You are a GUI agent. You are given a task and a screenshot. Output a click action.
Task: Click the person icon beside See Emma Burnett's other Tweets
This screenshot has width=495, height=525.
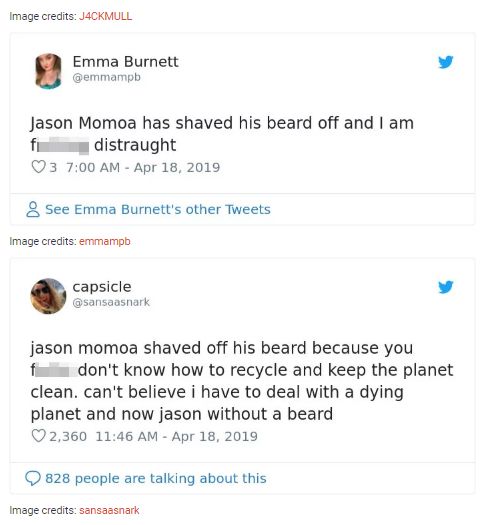click(x=33, y=209)
